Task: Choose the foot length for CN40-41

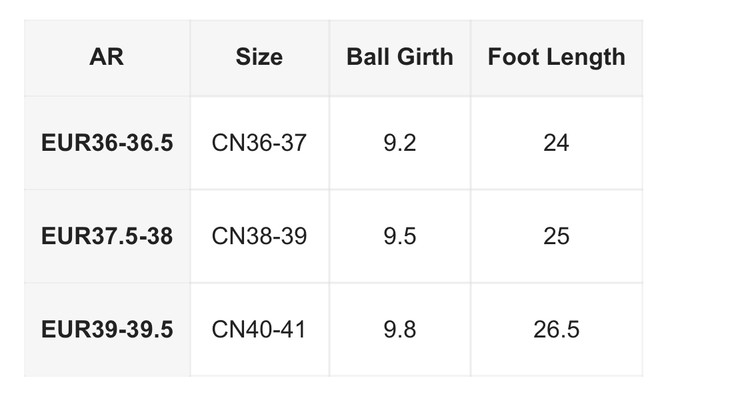Action: [556, 329]
